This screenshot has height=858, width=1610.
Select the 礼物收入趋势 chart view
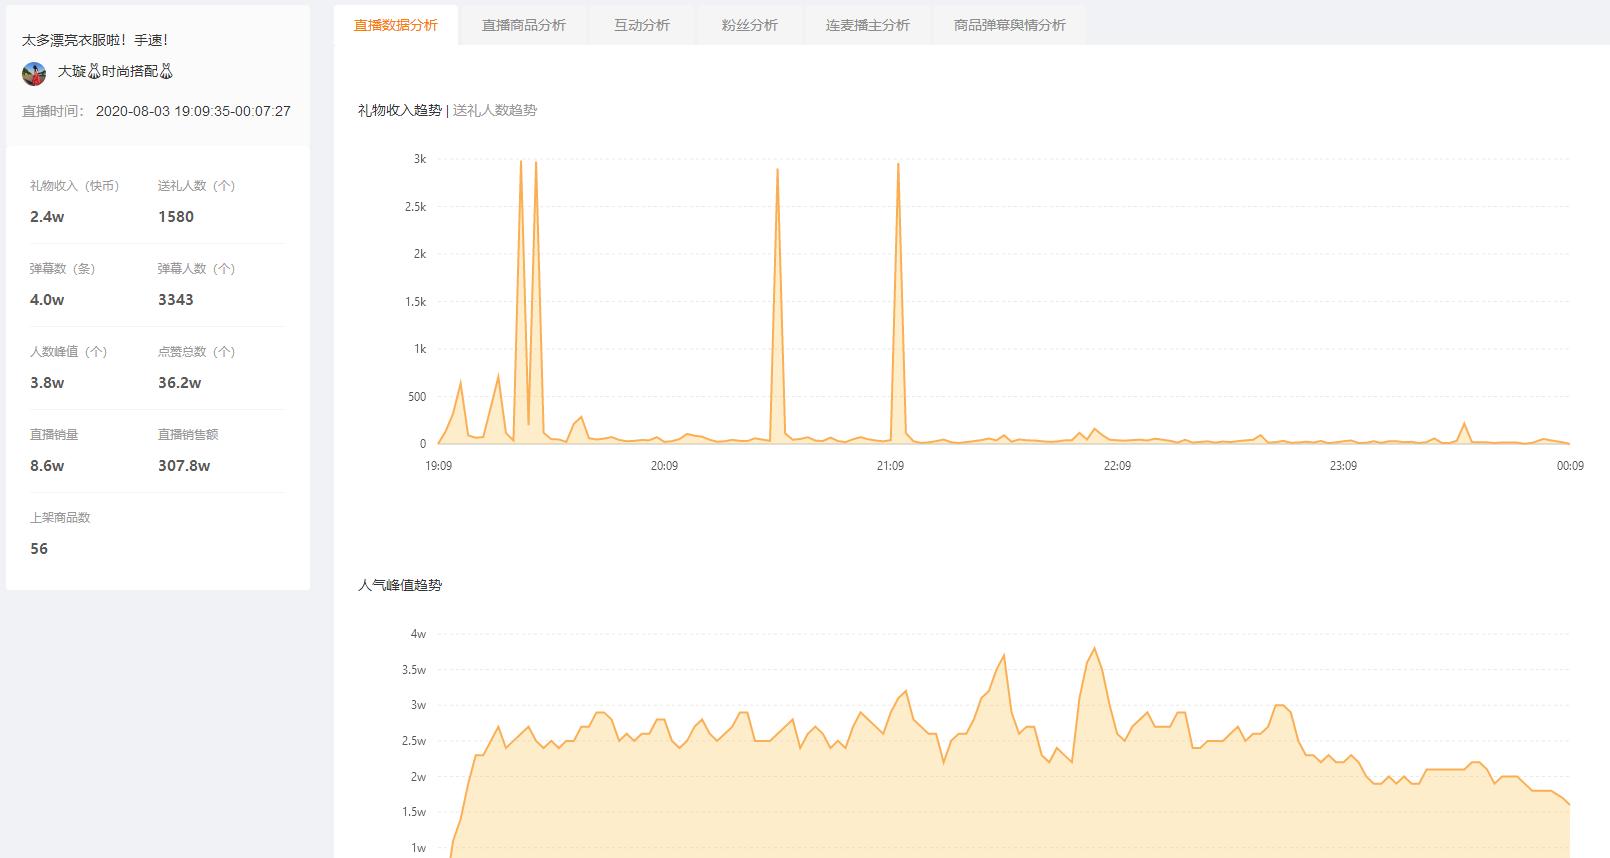tap(400, 110)
